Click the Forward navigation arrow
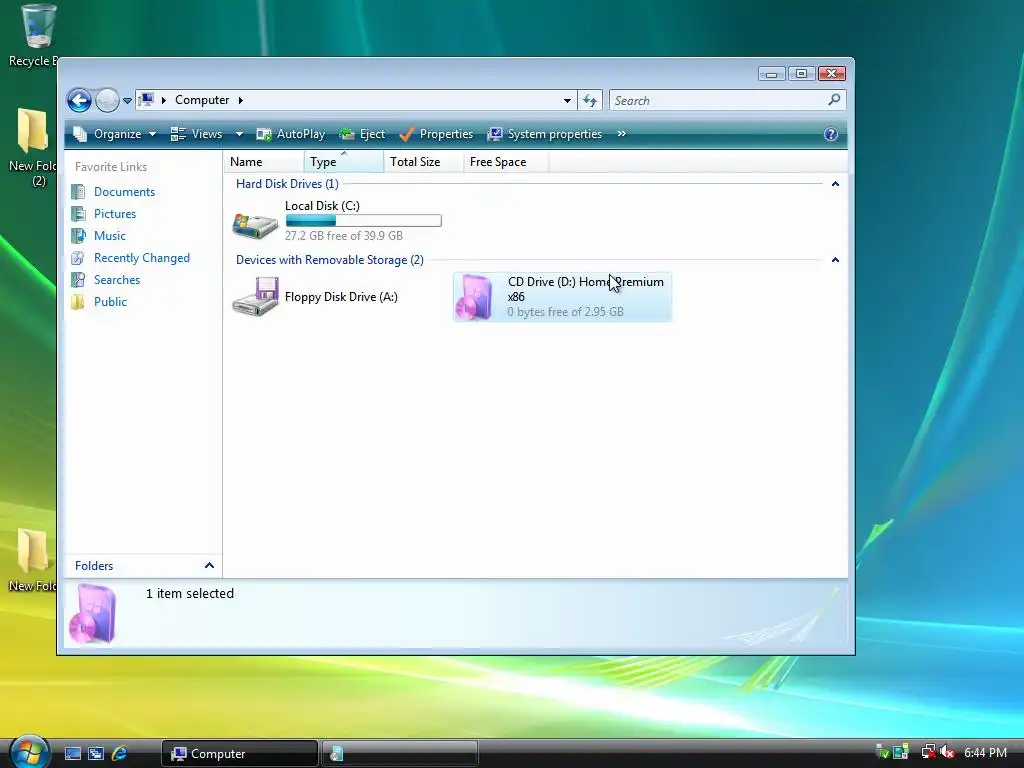1024x768 pixels. coord(107,101)
